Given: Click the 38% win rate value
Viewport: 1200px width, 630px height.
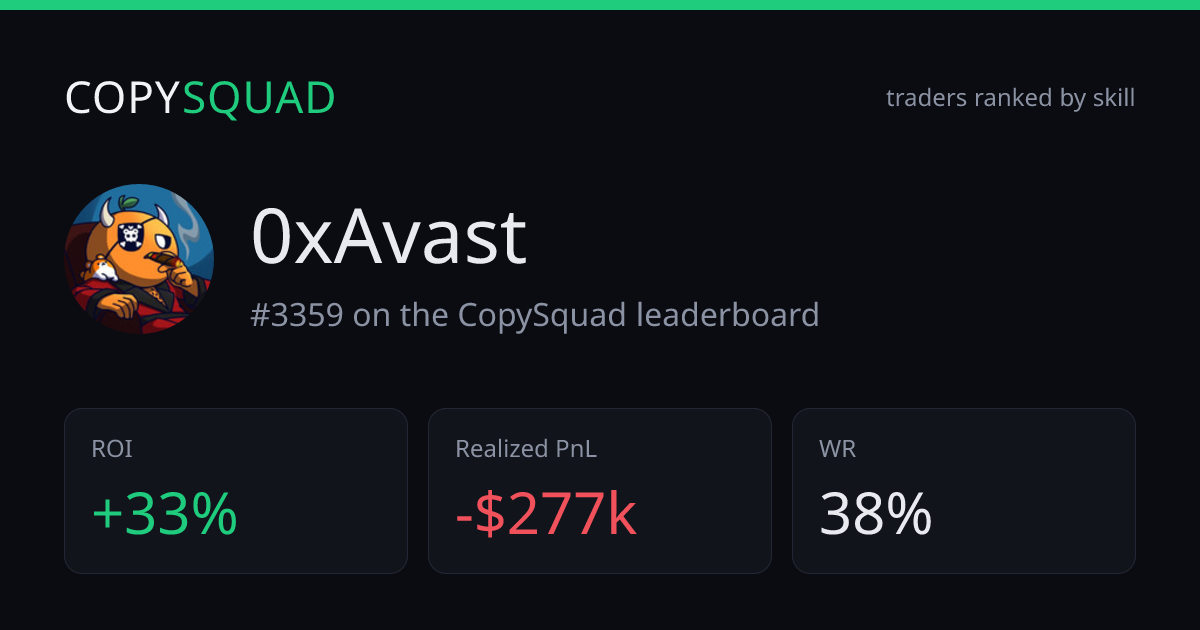Looking at the screenshot, I should pyautogui.click(x=876, y=515).
